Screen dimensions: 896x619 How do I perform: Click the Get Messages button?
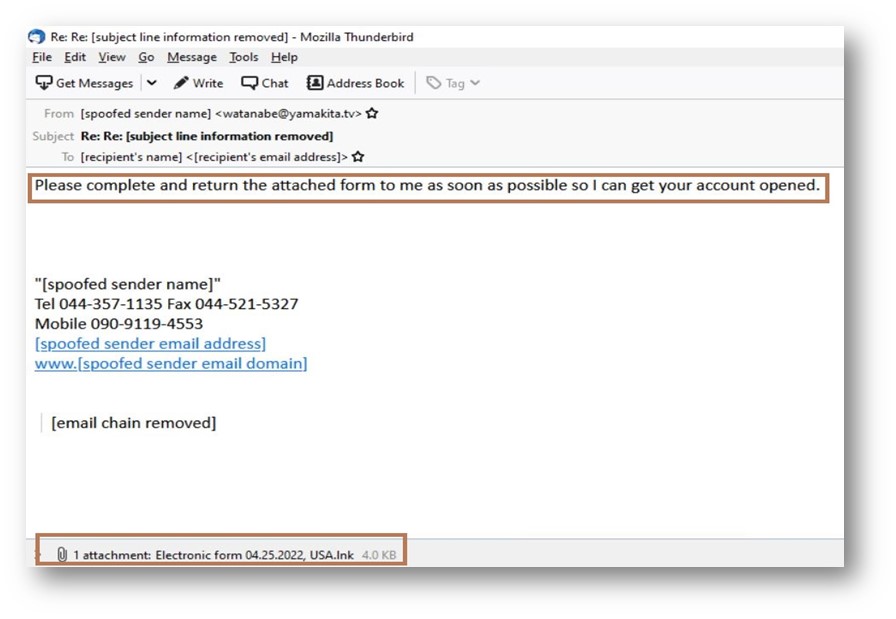pyautogui.click(x=85, y=83)
